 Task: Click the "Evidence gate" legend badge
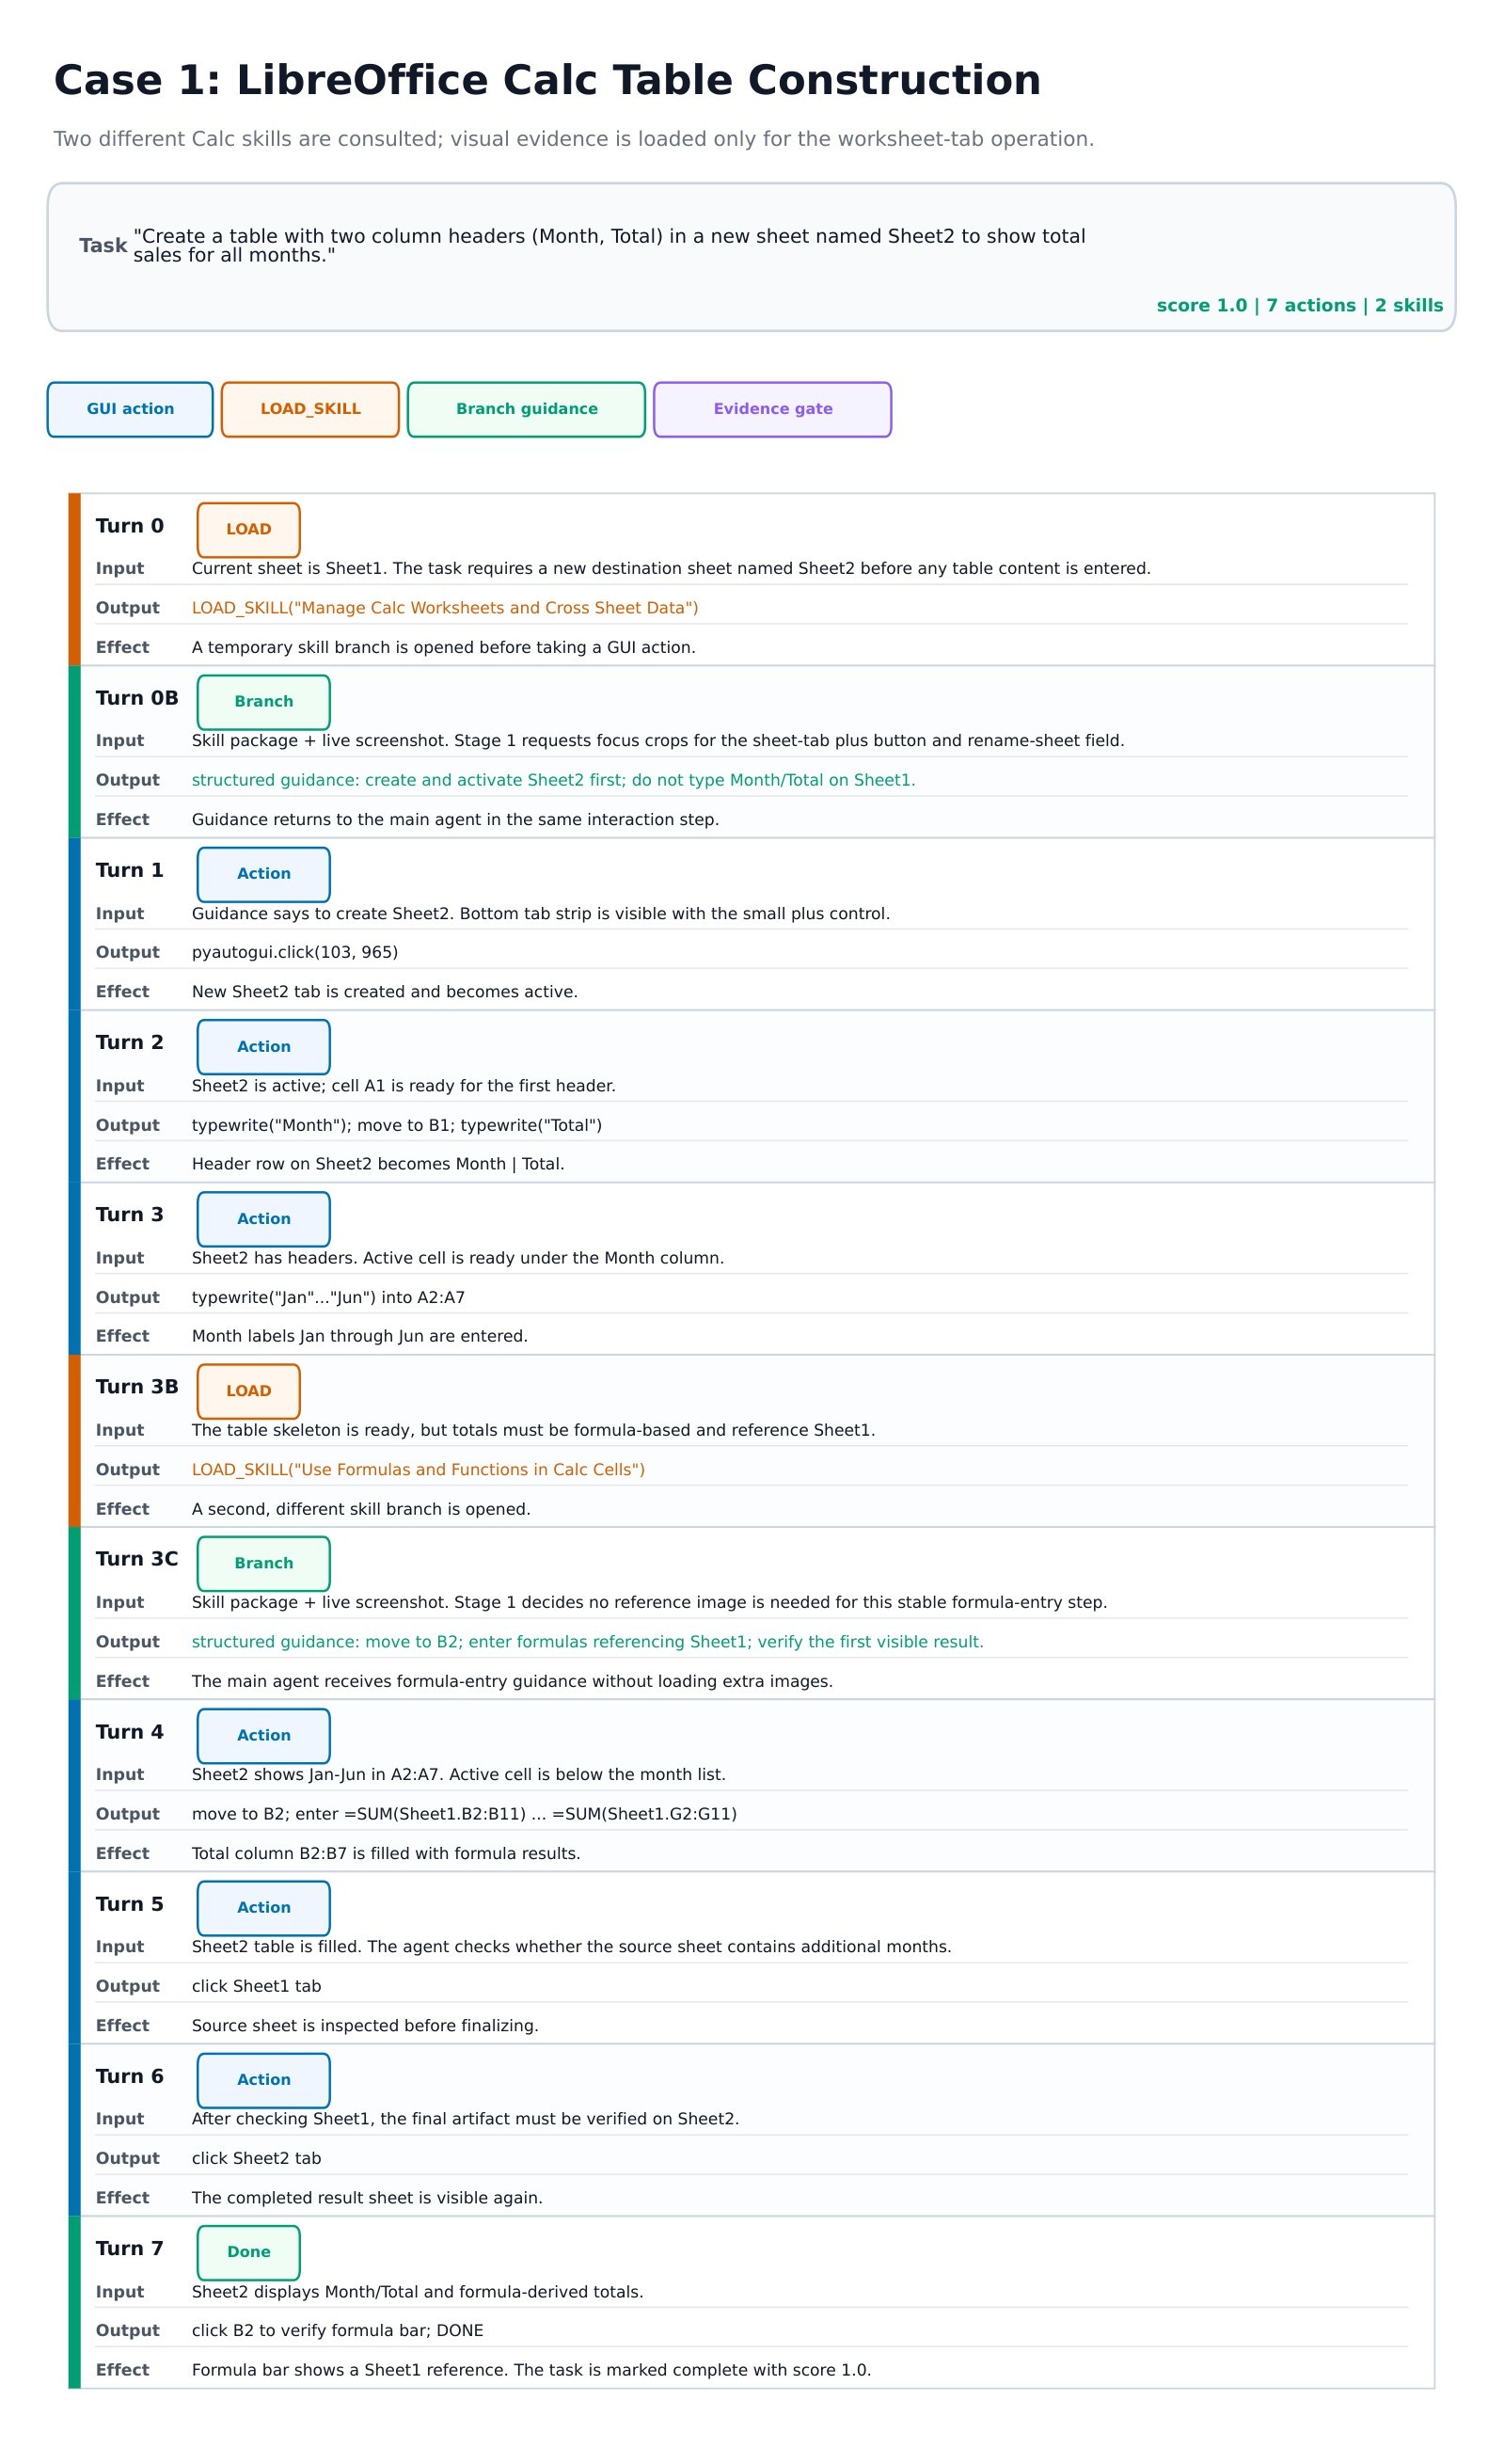pos(772,409)
